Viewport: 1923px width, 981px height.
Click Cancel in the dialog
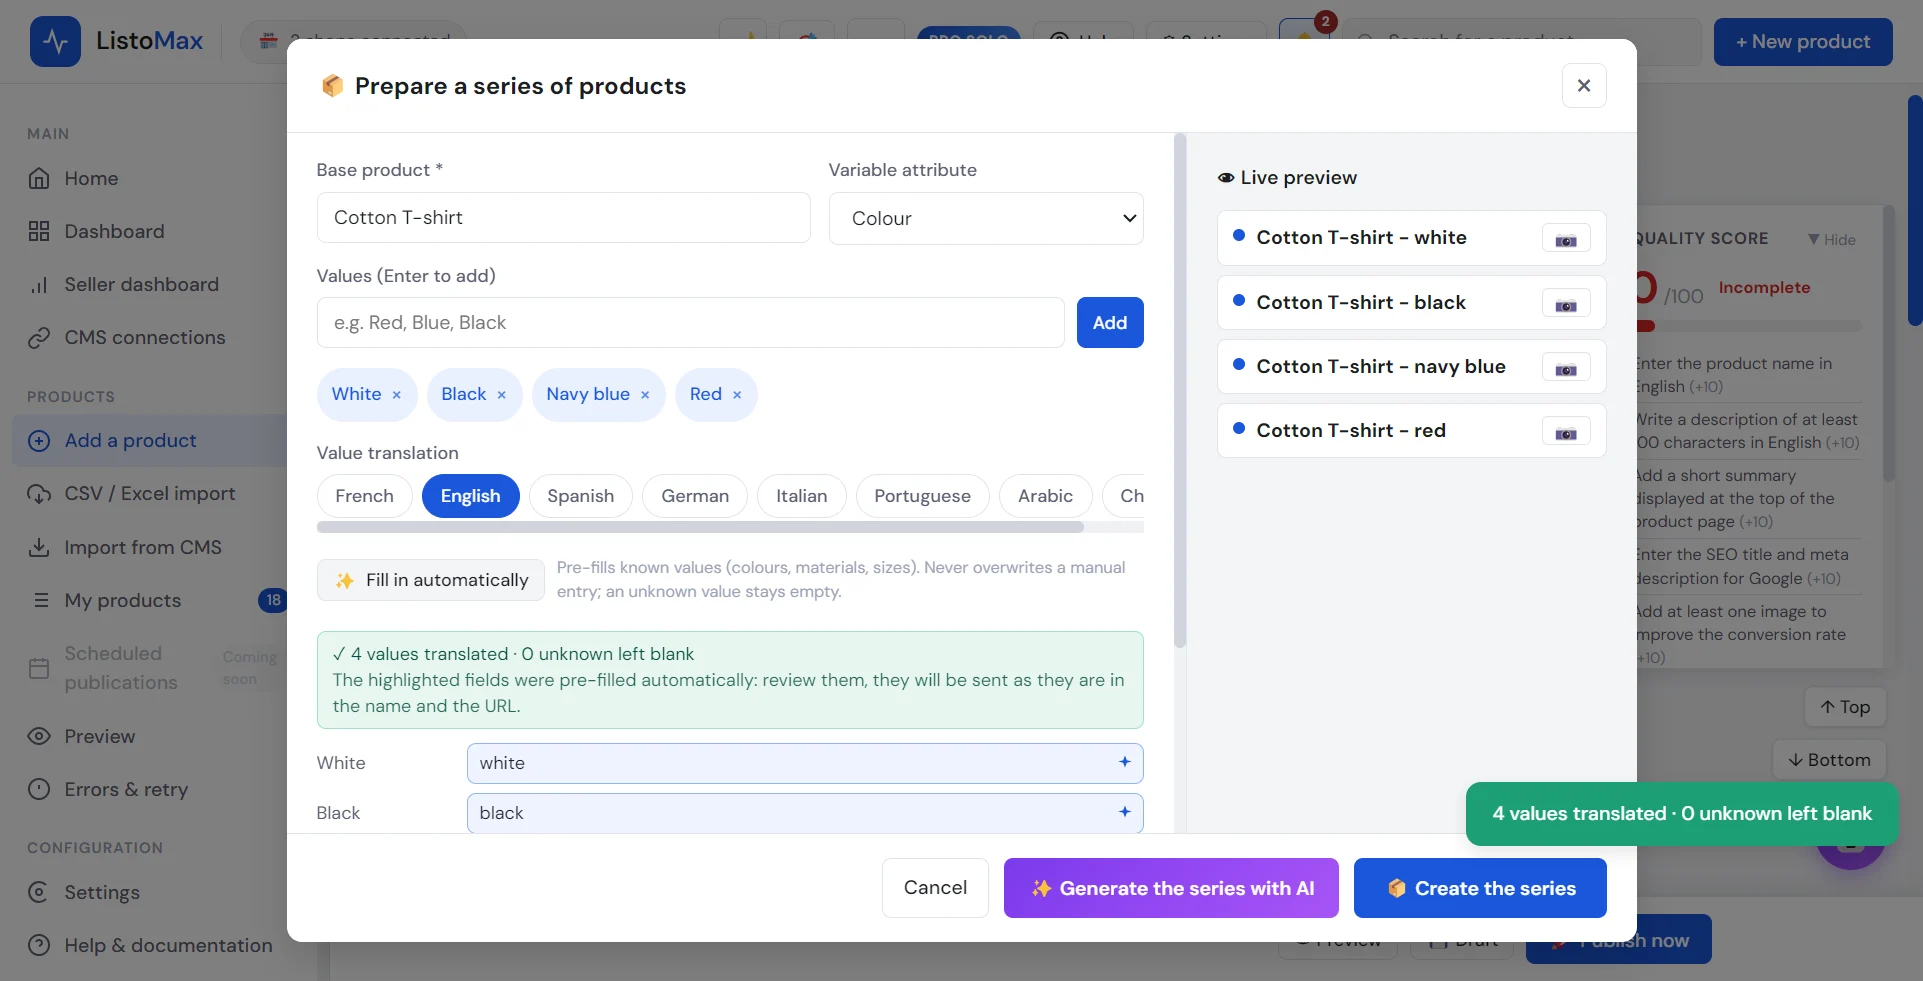point(935,888)
